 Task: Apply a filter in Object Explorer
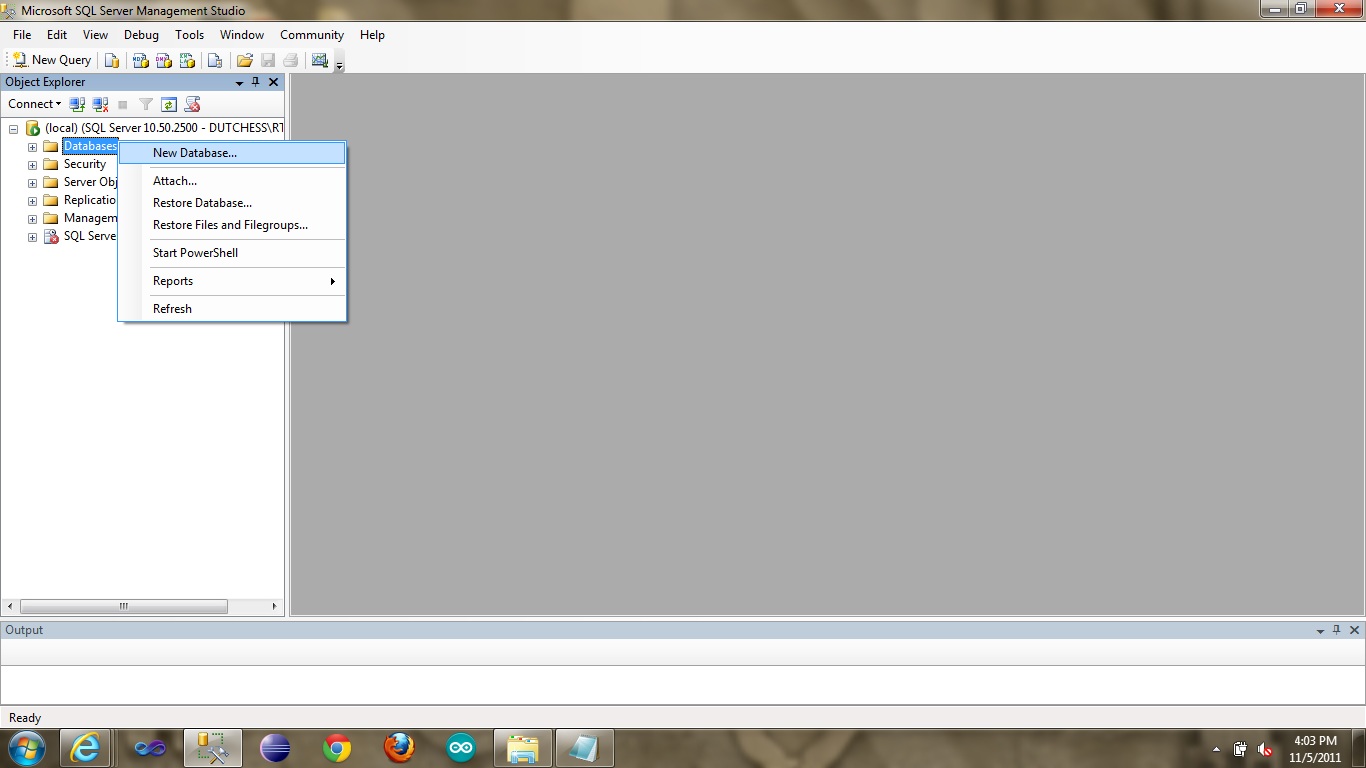pyautogui.click(x=145, y=104)
